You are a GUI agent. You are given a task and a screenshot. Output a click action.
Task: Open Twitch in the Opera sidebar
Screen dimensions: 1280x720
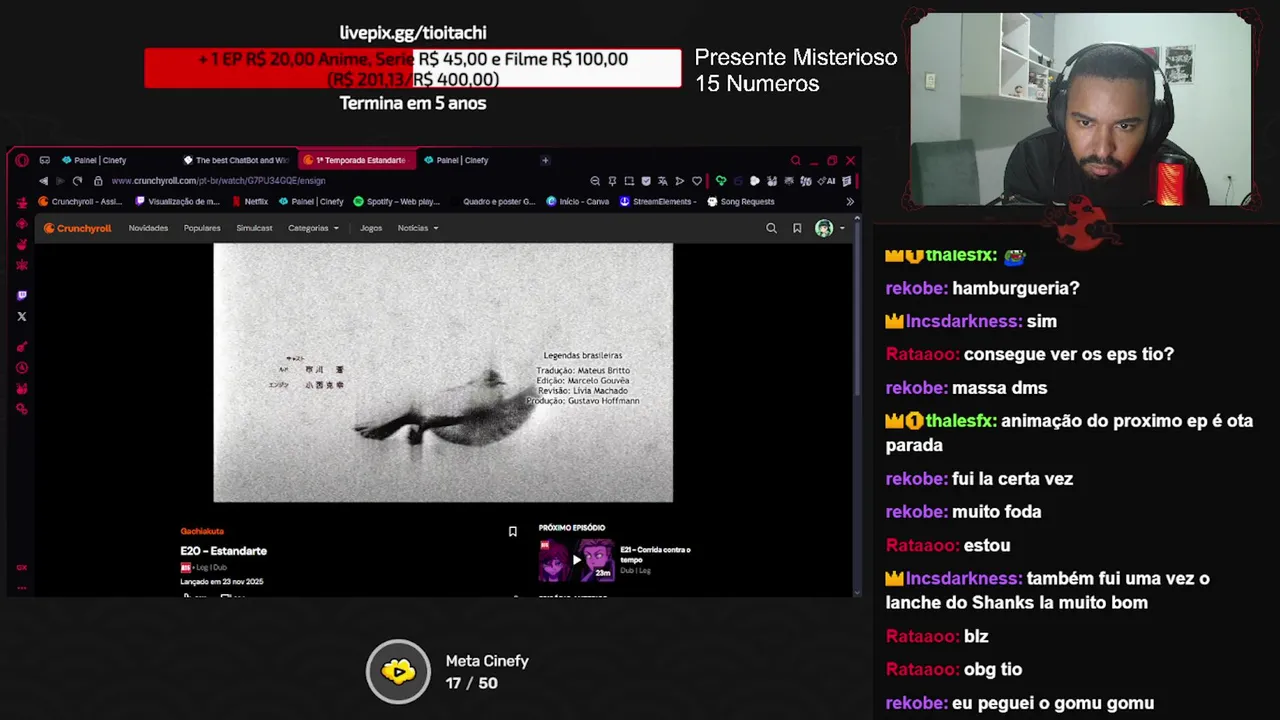click(22, 295)
